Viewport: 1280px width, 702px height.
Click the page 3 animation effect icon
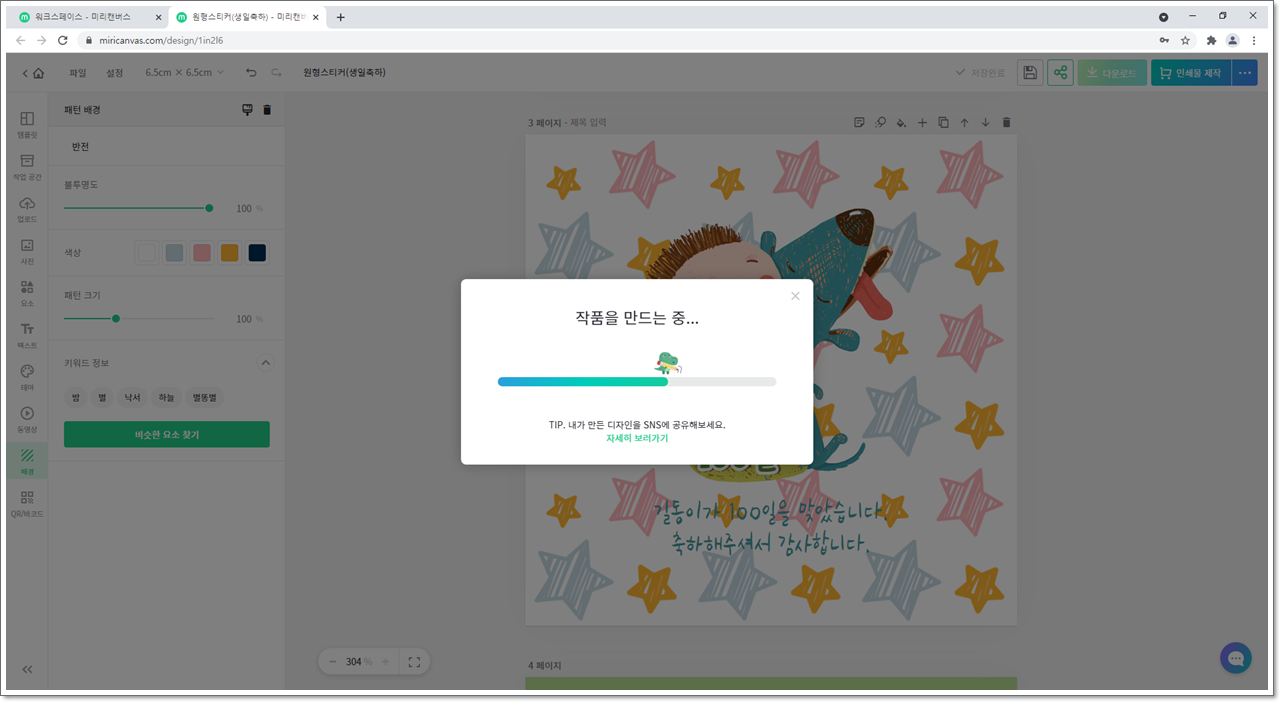(x=880, y=122)
